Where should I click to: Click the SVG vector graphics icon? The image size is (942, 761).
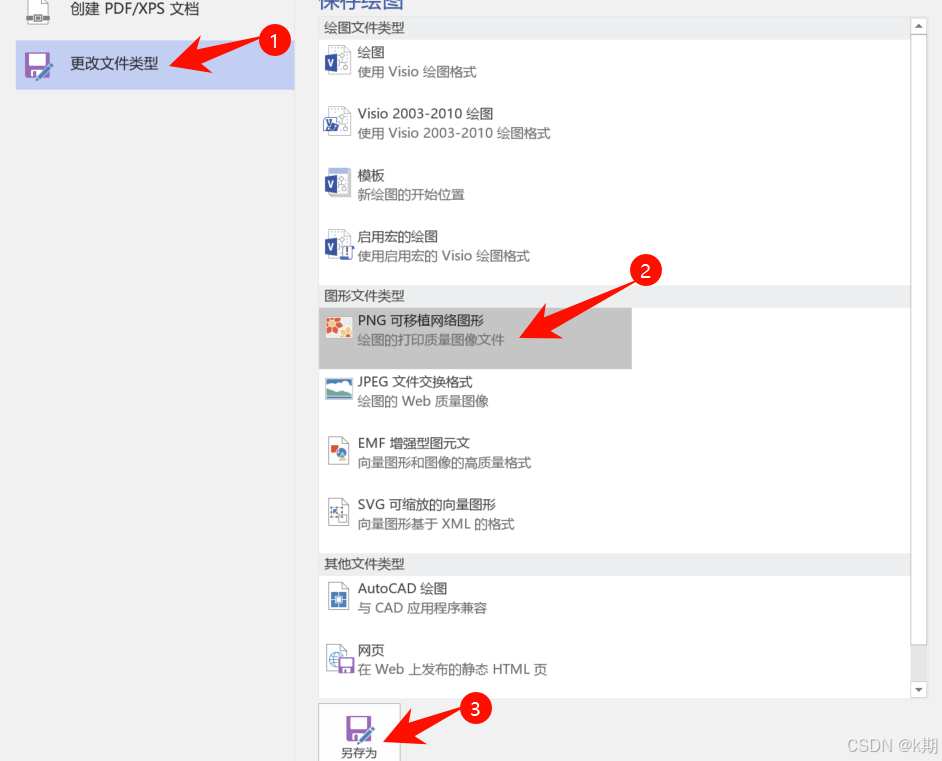pyautogui.click(x=338, y=512)
